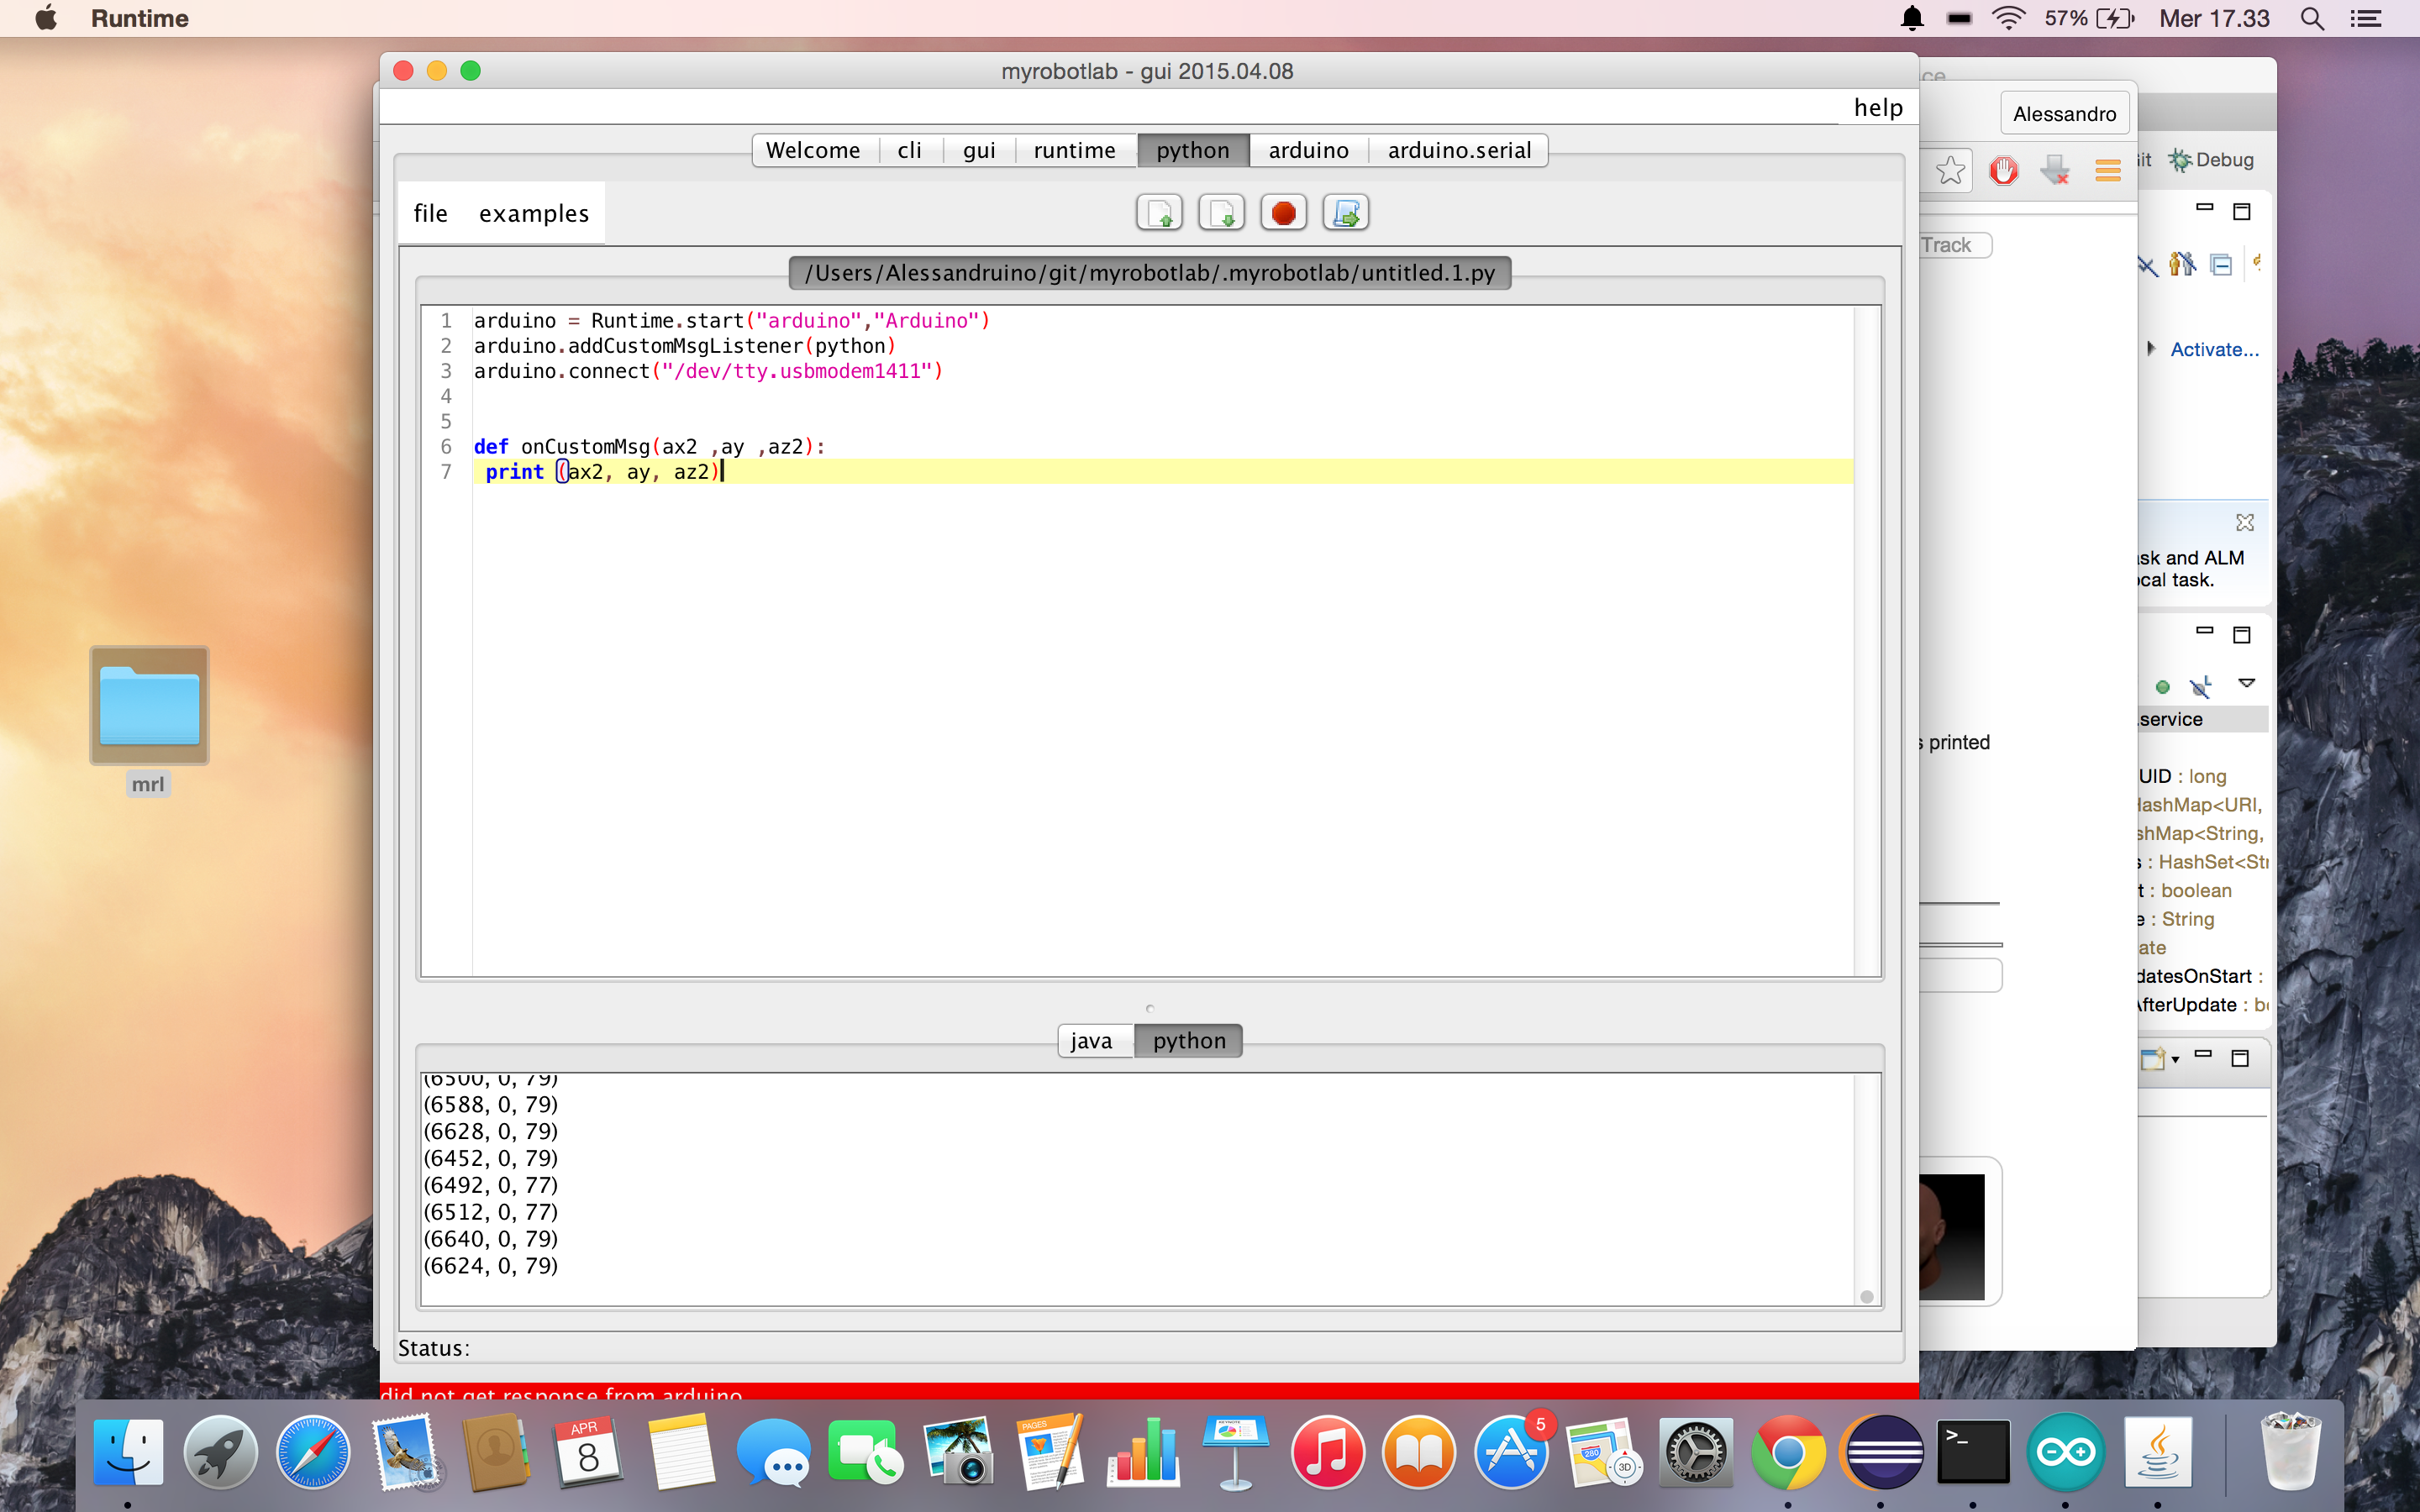Click the page icon with green up arrow
Screen dimensions: 2420x1512
[1159, 213]
